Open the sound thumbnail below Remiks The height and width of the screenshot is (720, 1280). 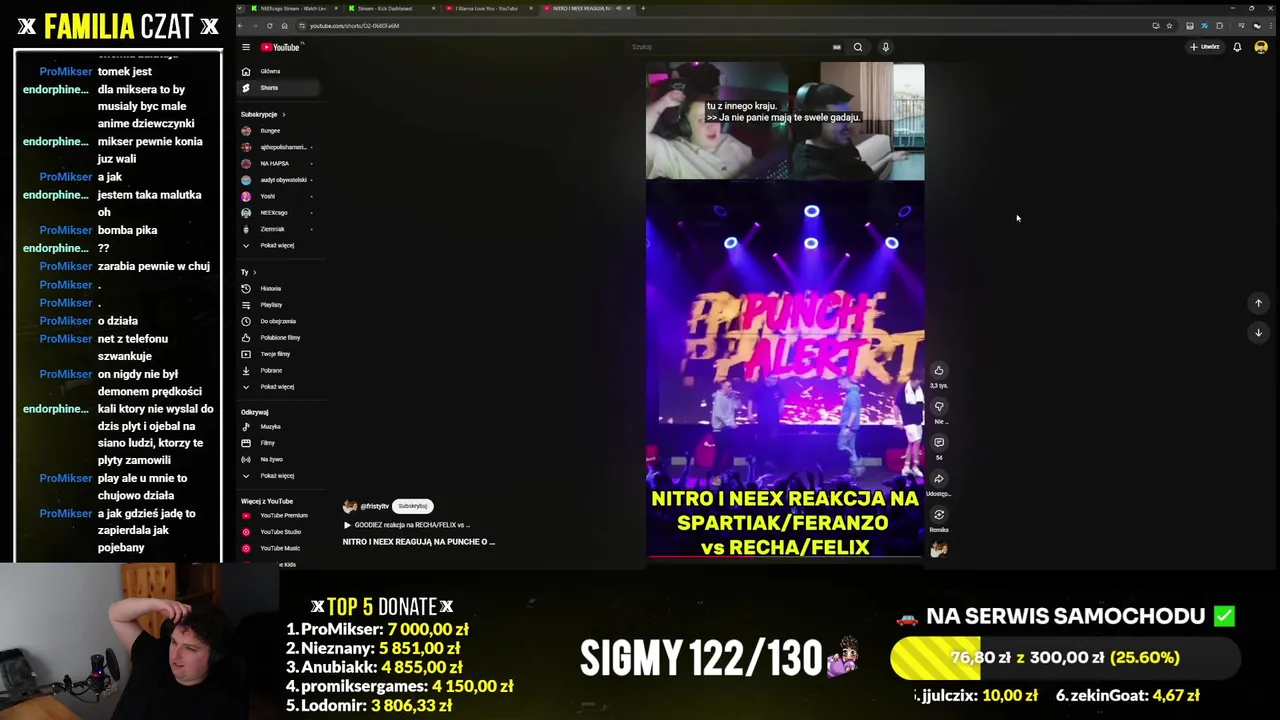[939, 549]
